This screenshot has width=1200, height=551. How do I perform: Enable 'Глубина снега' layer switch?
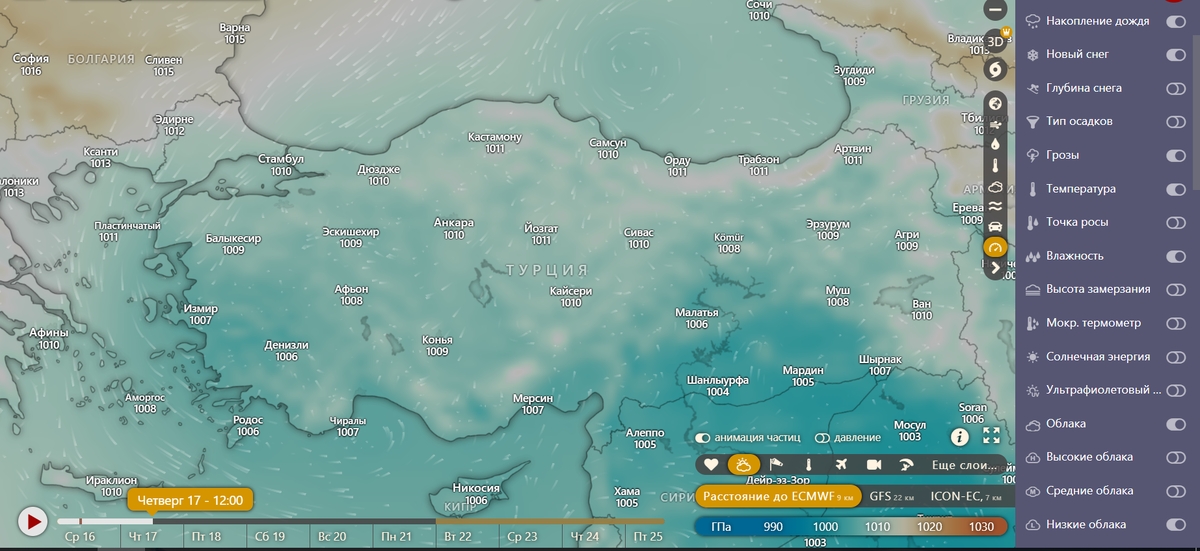point(1176,88)
